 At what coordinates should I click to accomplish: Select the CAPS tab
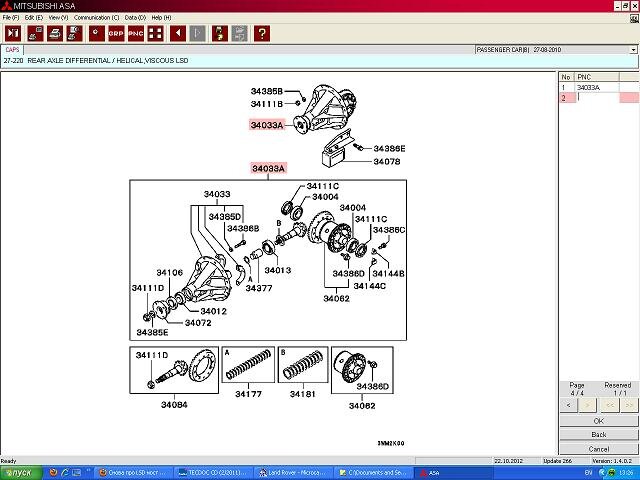[x=13, y=49]
